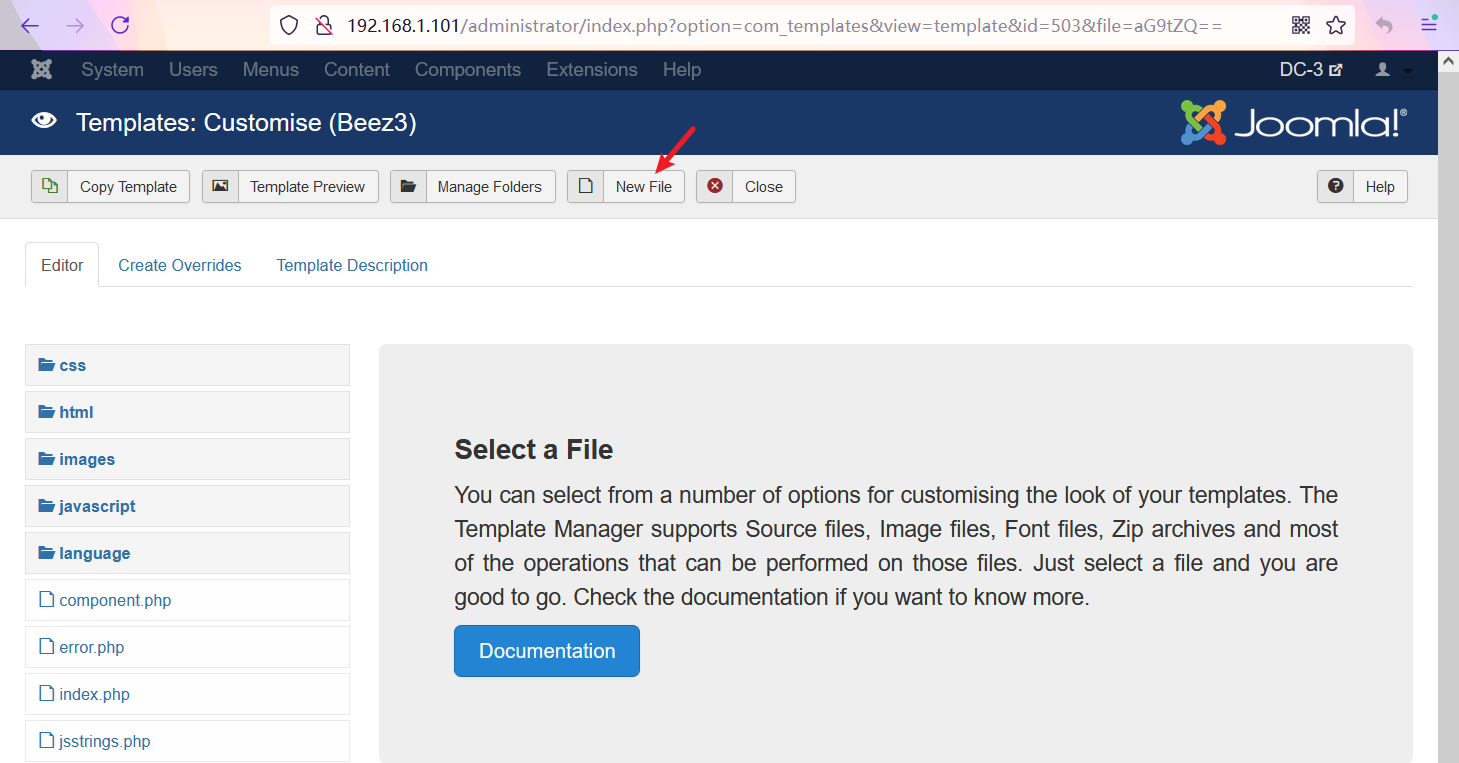Image resolution: width=1459 pixels, height=763 pixels.
Task: Open the component.php file
Action: click(x=187, y=600)
